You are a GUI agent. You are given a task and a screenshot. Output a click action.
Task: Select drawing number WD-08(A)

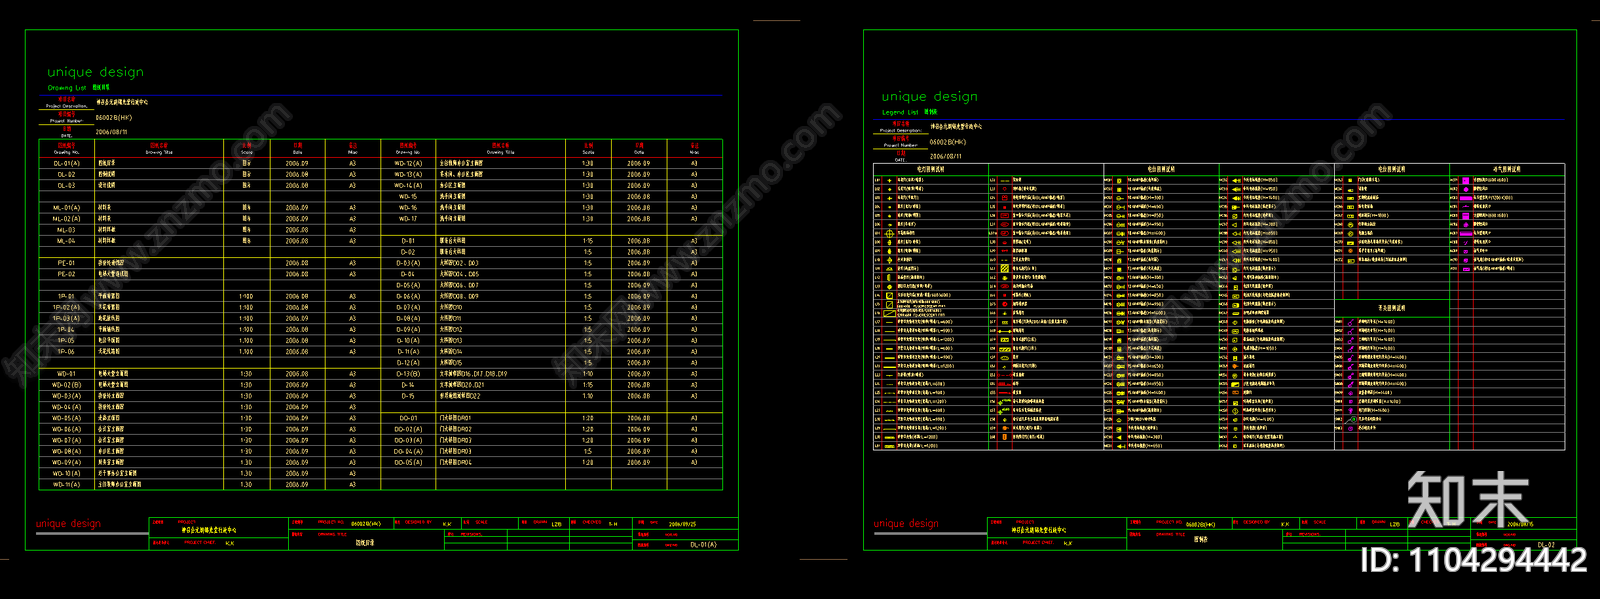click(66, 452)
